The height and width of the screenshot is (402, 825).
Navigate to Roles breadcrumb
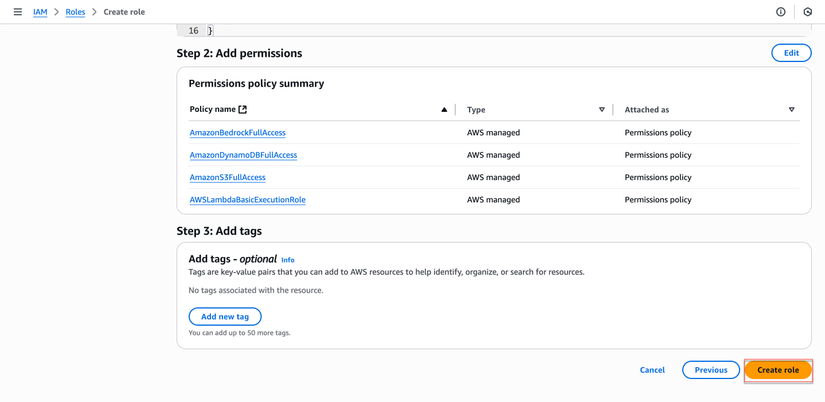point(75,12)
